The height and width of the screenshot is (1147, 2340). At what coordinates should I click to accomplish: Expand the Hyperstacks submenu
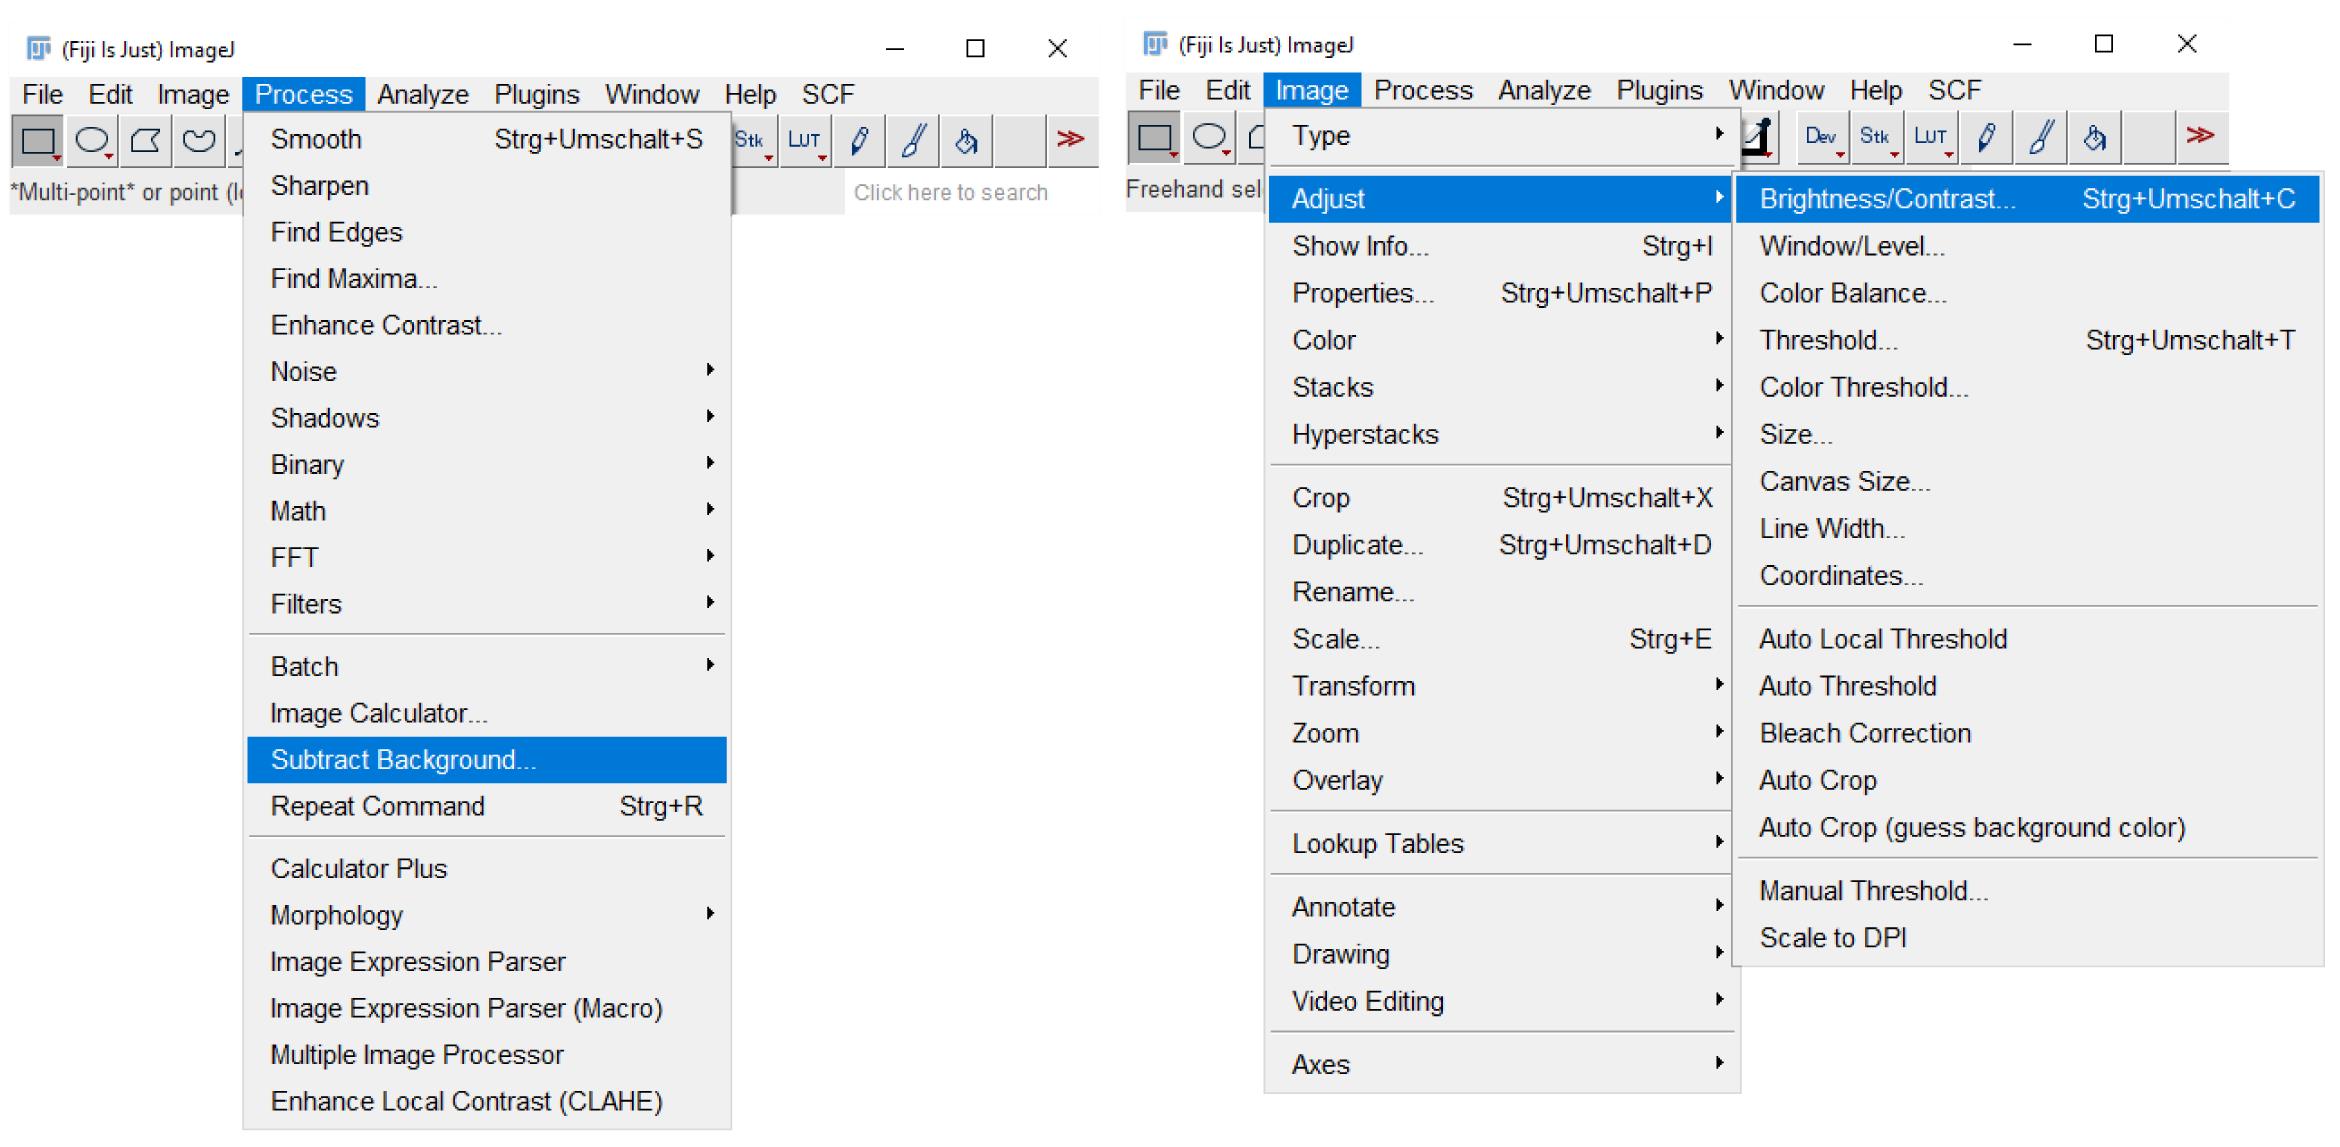[x=1500, y=434]
